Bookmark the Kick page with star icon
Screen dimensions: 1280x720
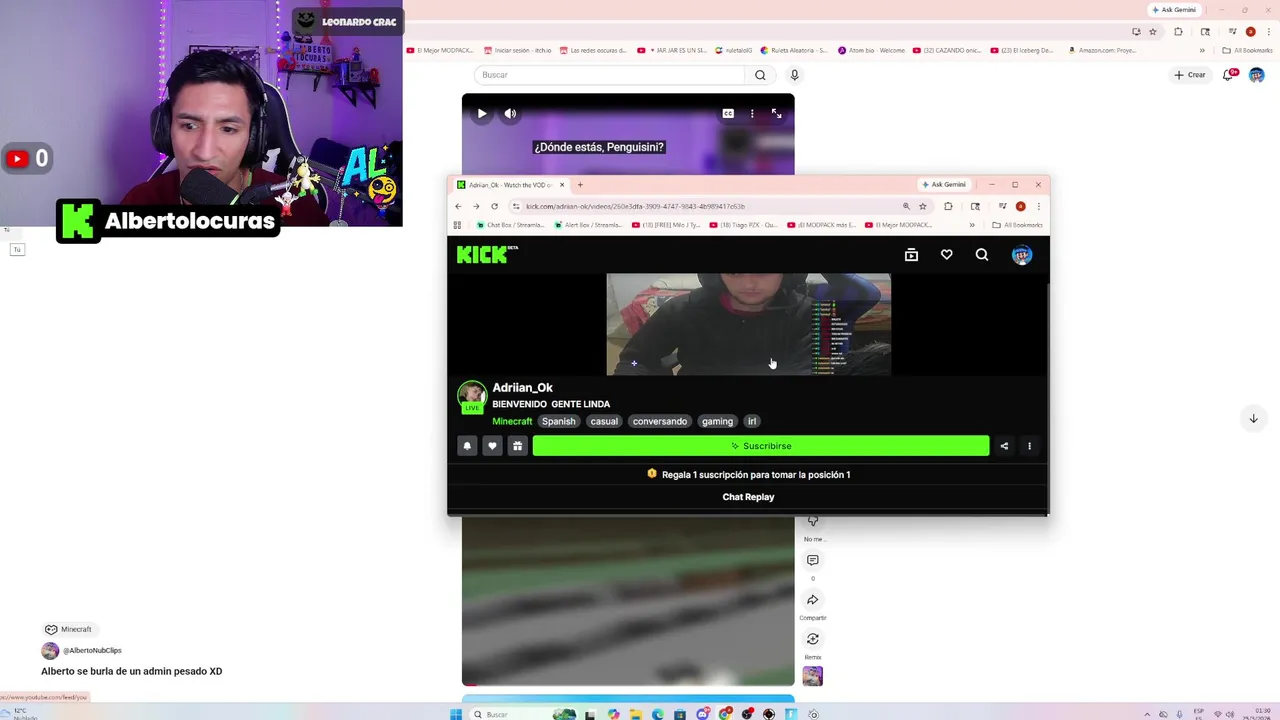(x=922, y=206)
